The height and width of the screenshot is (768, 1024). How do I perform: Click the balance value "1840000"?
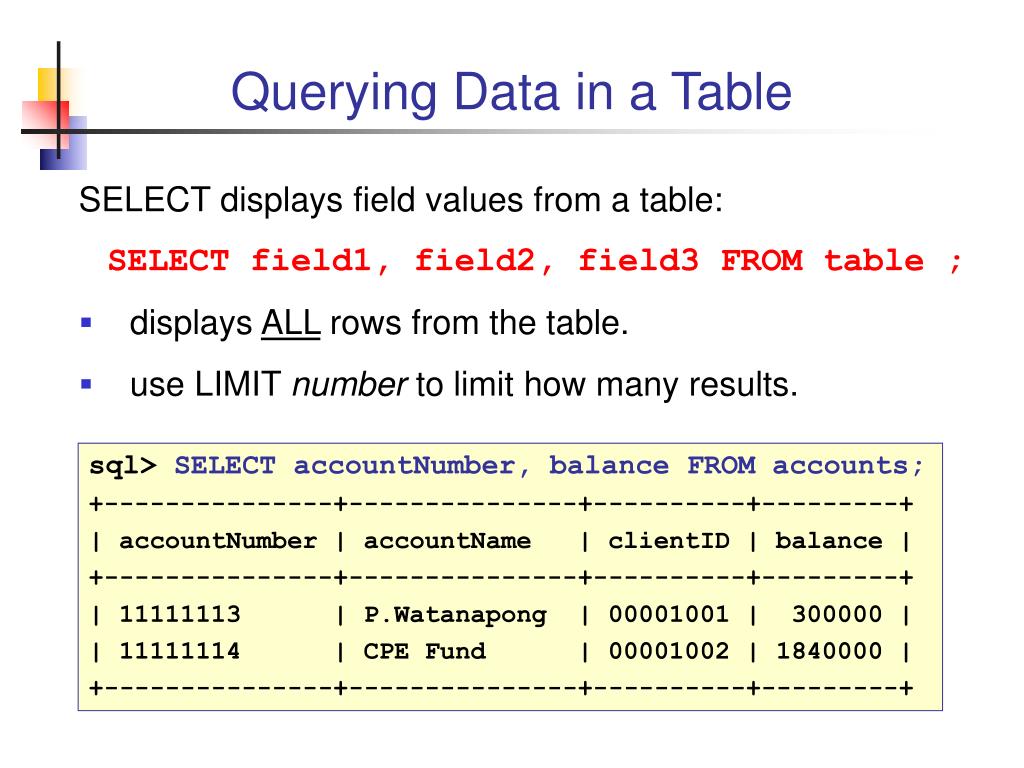coord(829,651)
